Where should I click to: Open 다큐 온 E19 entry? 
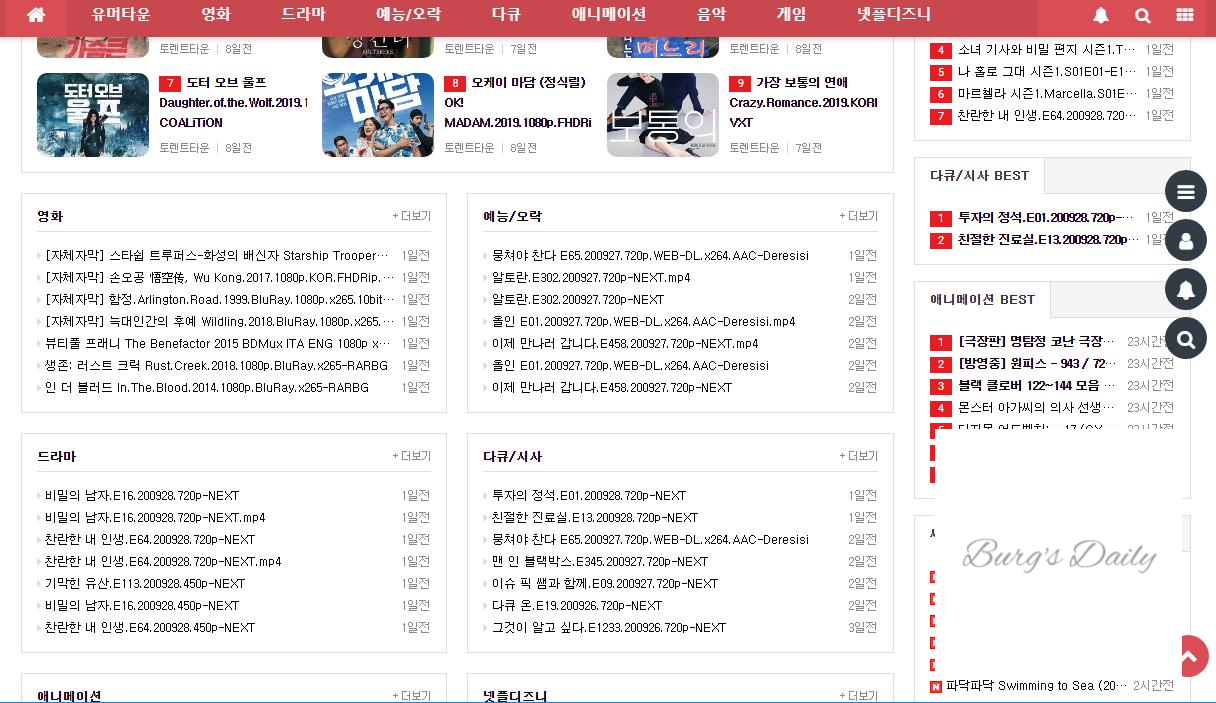[577, 606]
